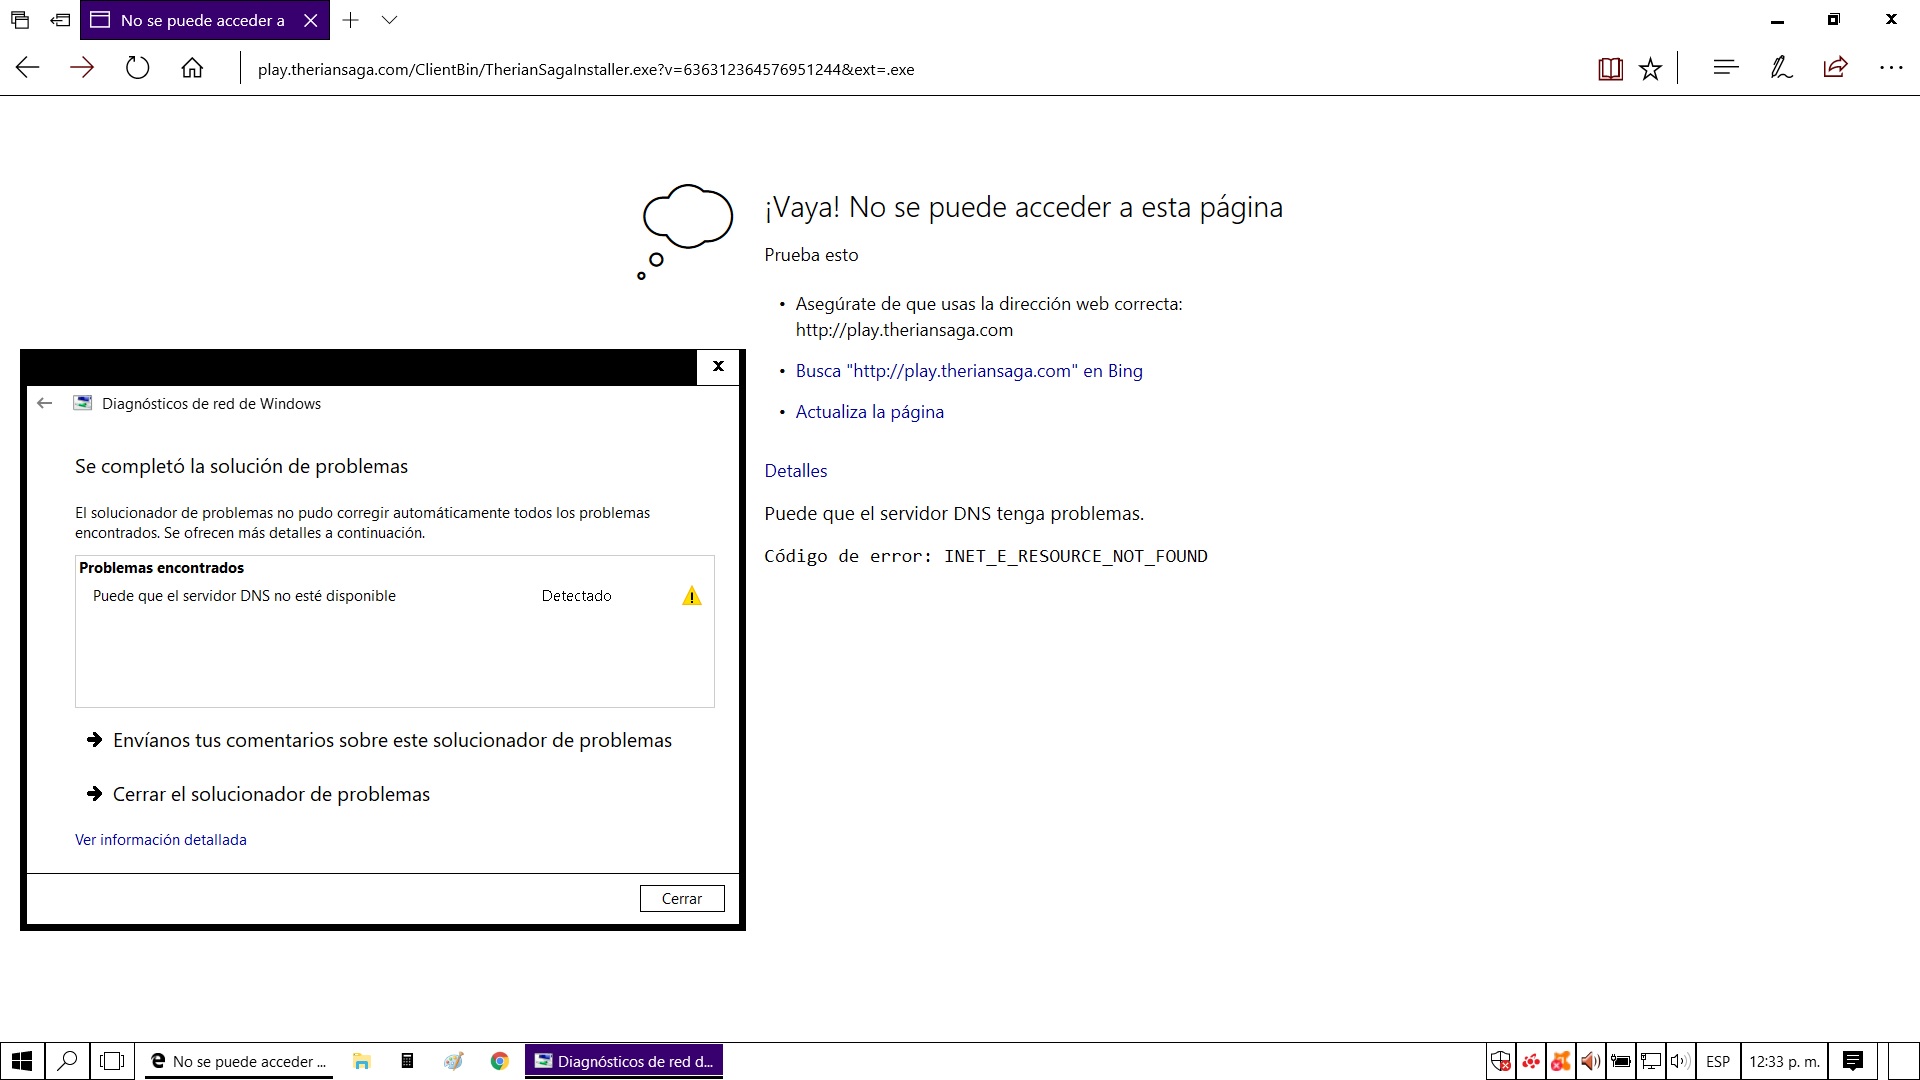Open network status tray icon
1920x1080 pixels.
pos(1650,1061)
